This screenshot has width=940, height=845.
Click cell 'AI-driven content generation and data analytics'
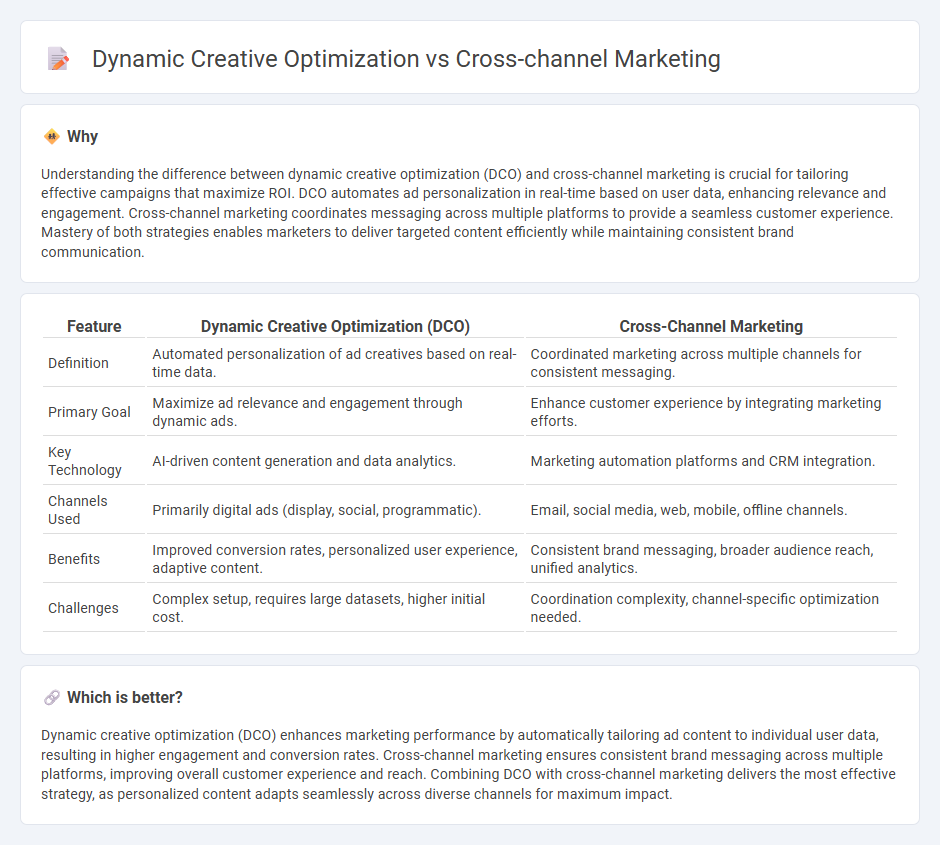pos(335,461)
